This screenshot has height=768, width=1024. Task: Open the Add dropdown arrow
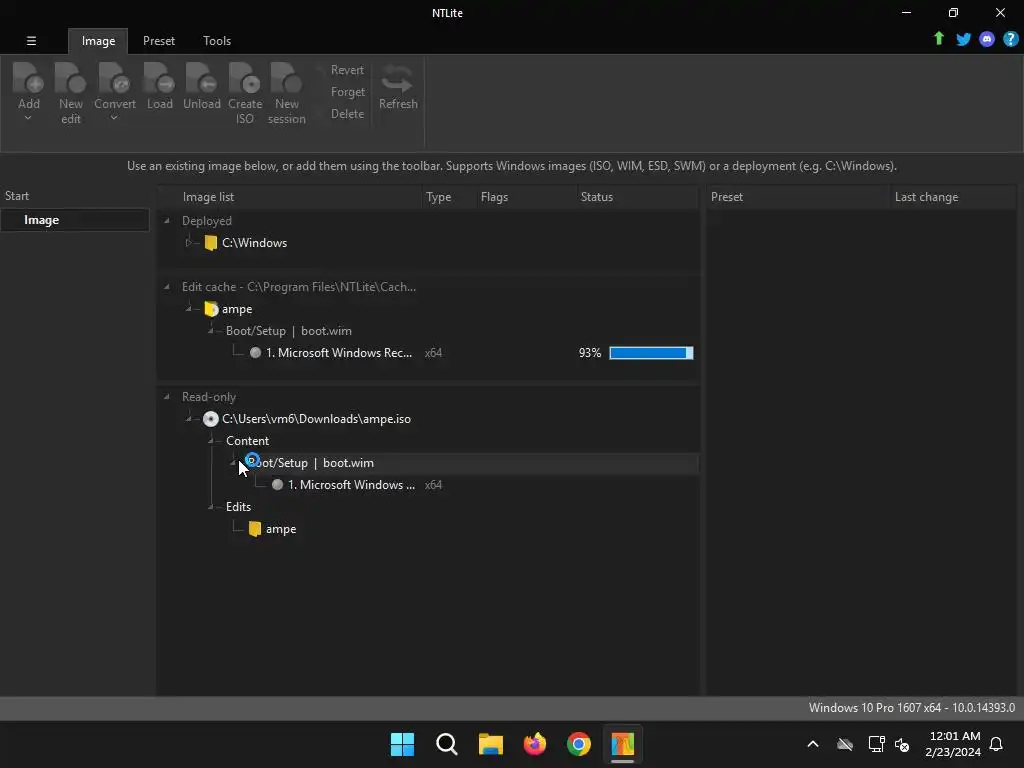[28, 118]
